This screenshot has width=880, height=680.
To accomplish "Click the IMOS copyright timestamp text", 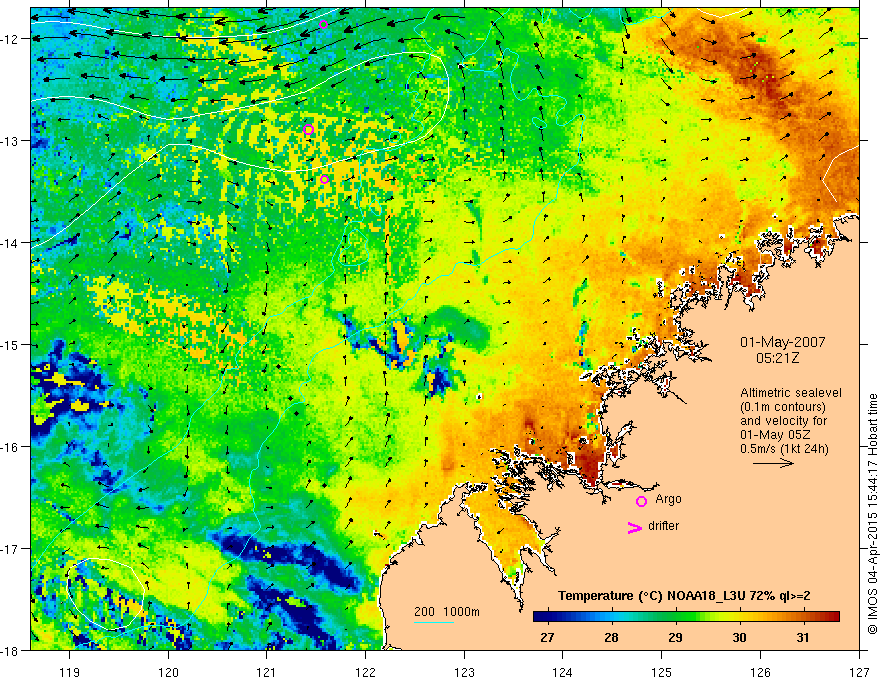I will click(873, 514).
